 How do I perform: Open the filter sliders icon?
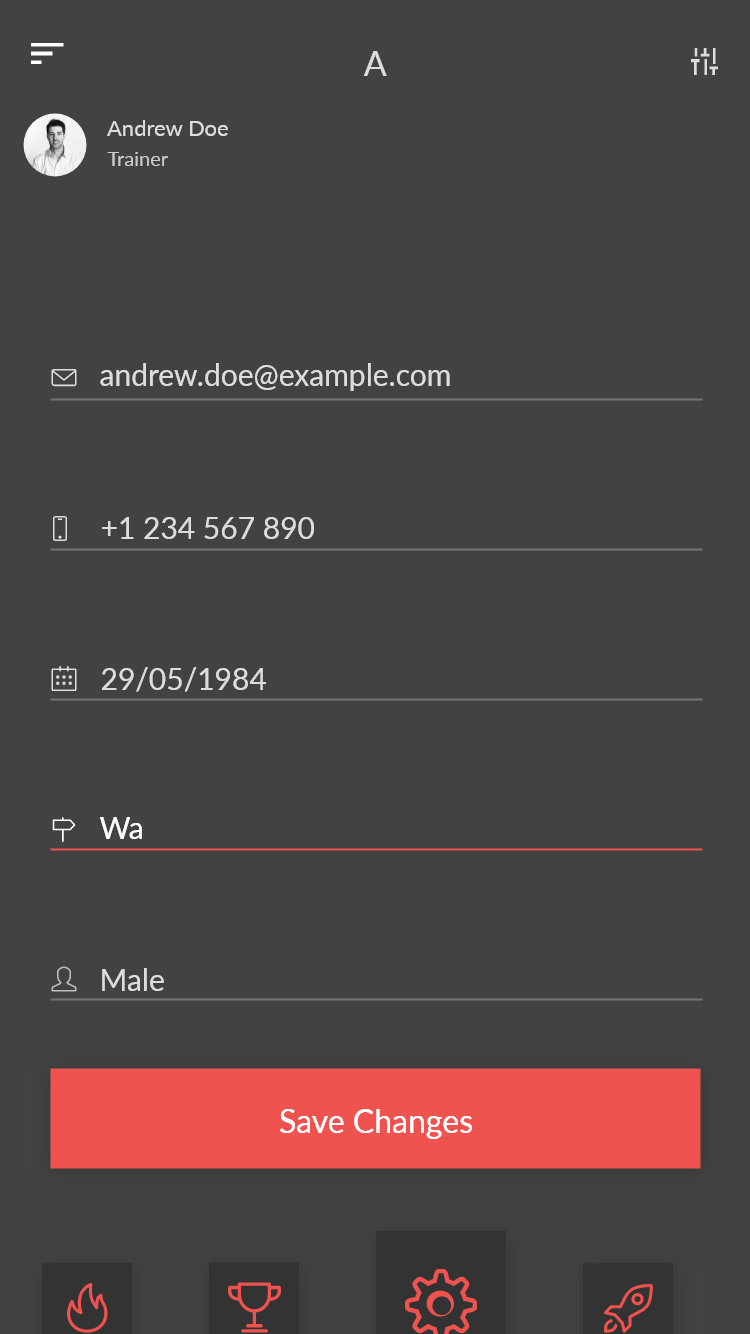(x=704, y=61)
